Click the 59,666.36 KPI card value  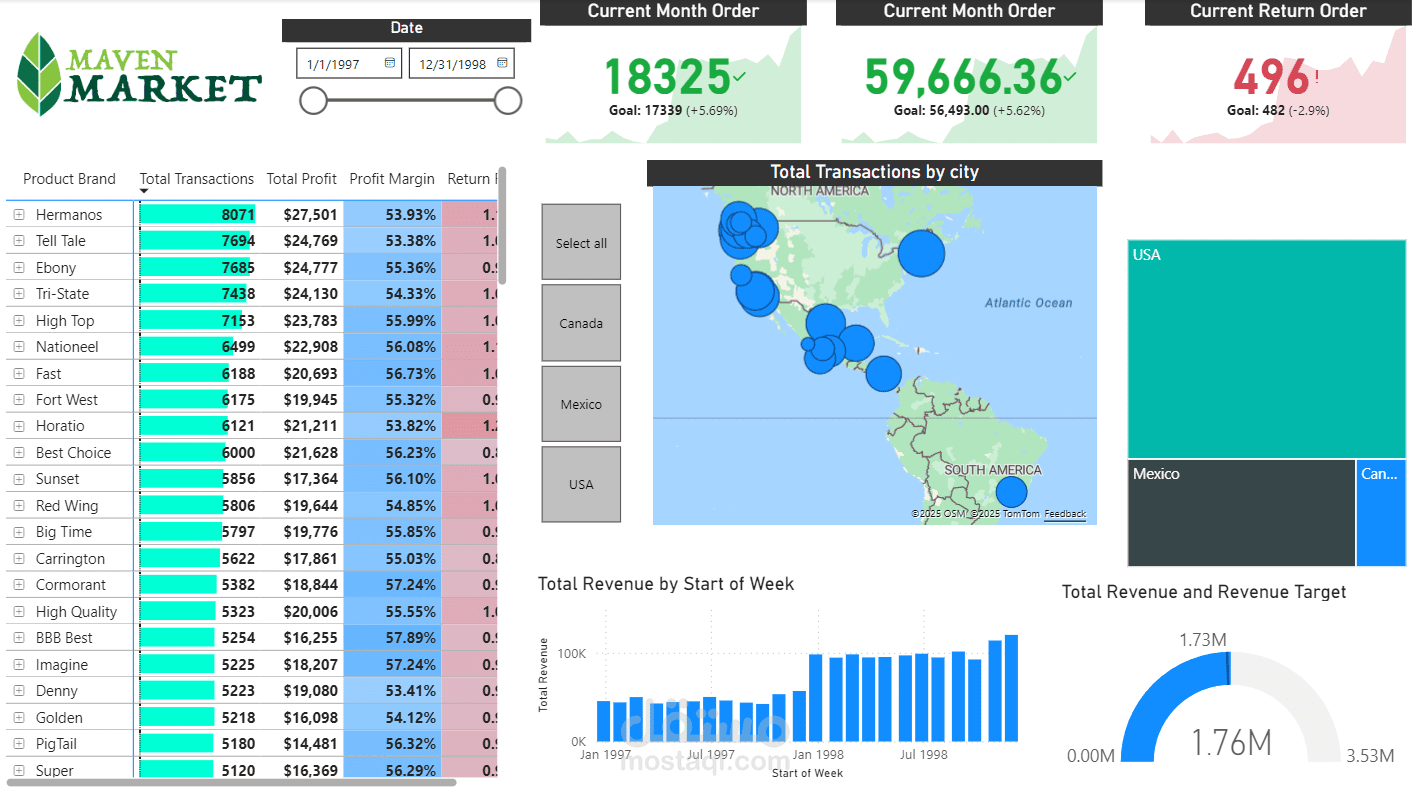click(963, 77)
